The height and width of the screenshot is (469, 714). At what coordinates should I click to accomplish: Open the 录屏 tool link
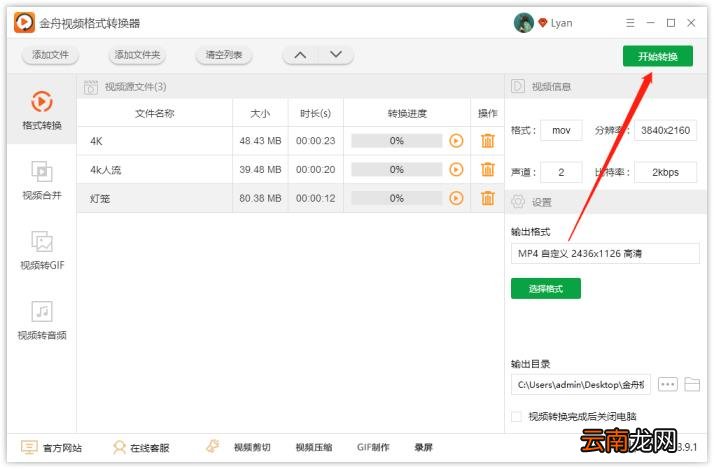point(423,448)
